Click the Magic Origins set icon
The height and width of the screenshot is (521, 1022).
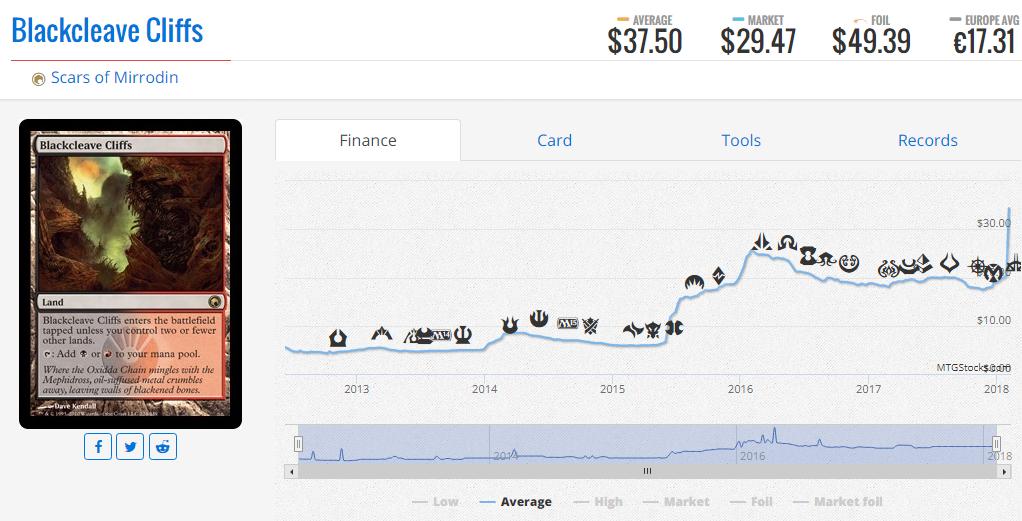pos(694,282)
